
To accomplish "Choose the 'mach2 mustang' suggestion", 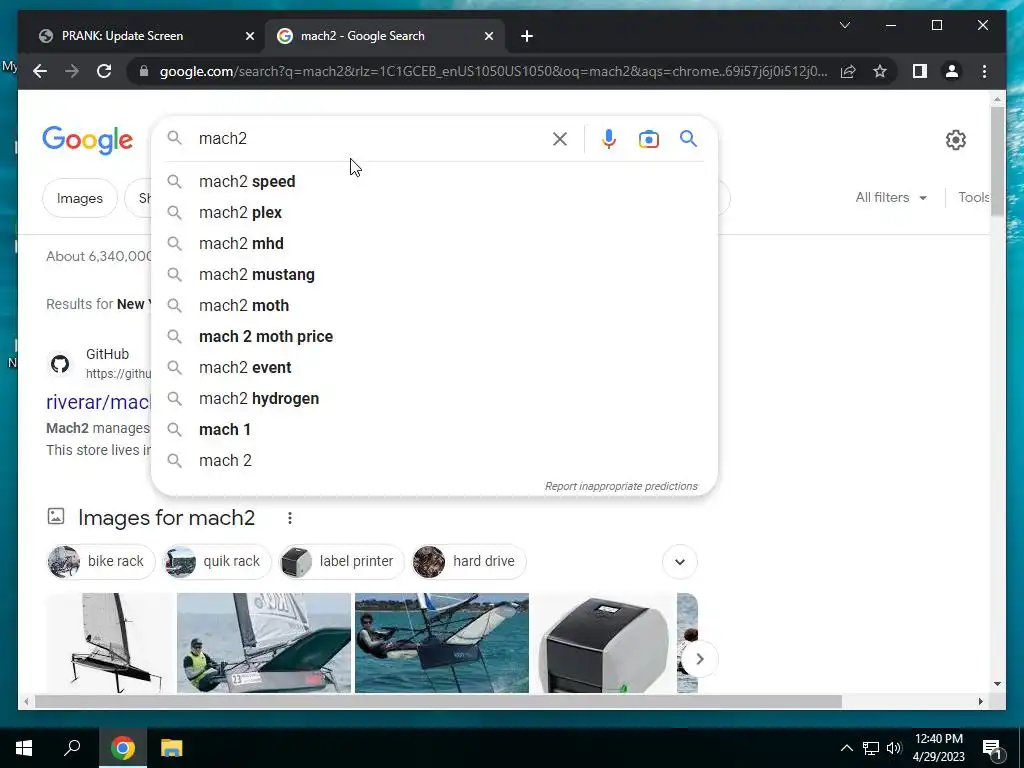I will pyautogui.click(x=434, y=274).
